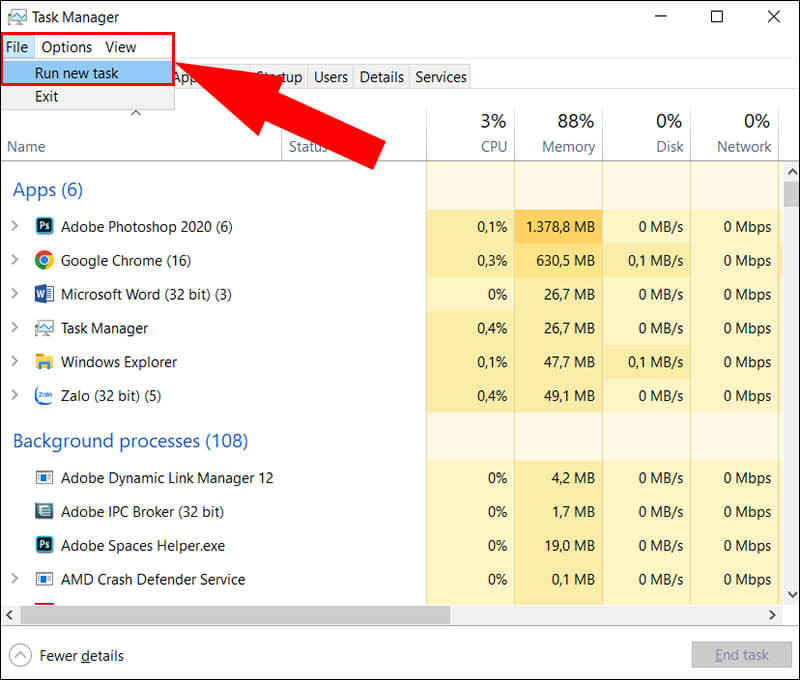Click the horizontal scrollbar thumb
Image resolution: width=800 pixels, height=680 pixels.
[235, 615]
